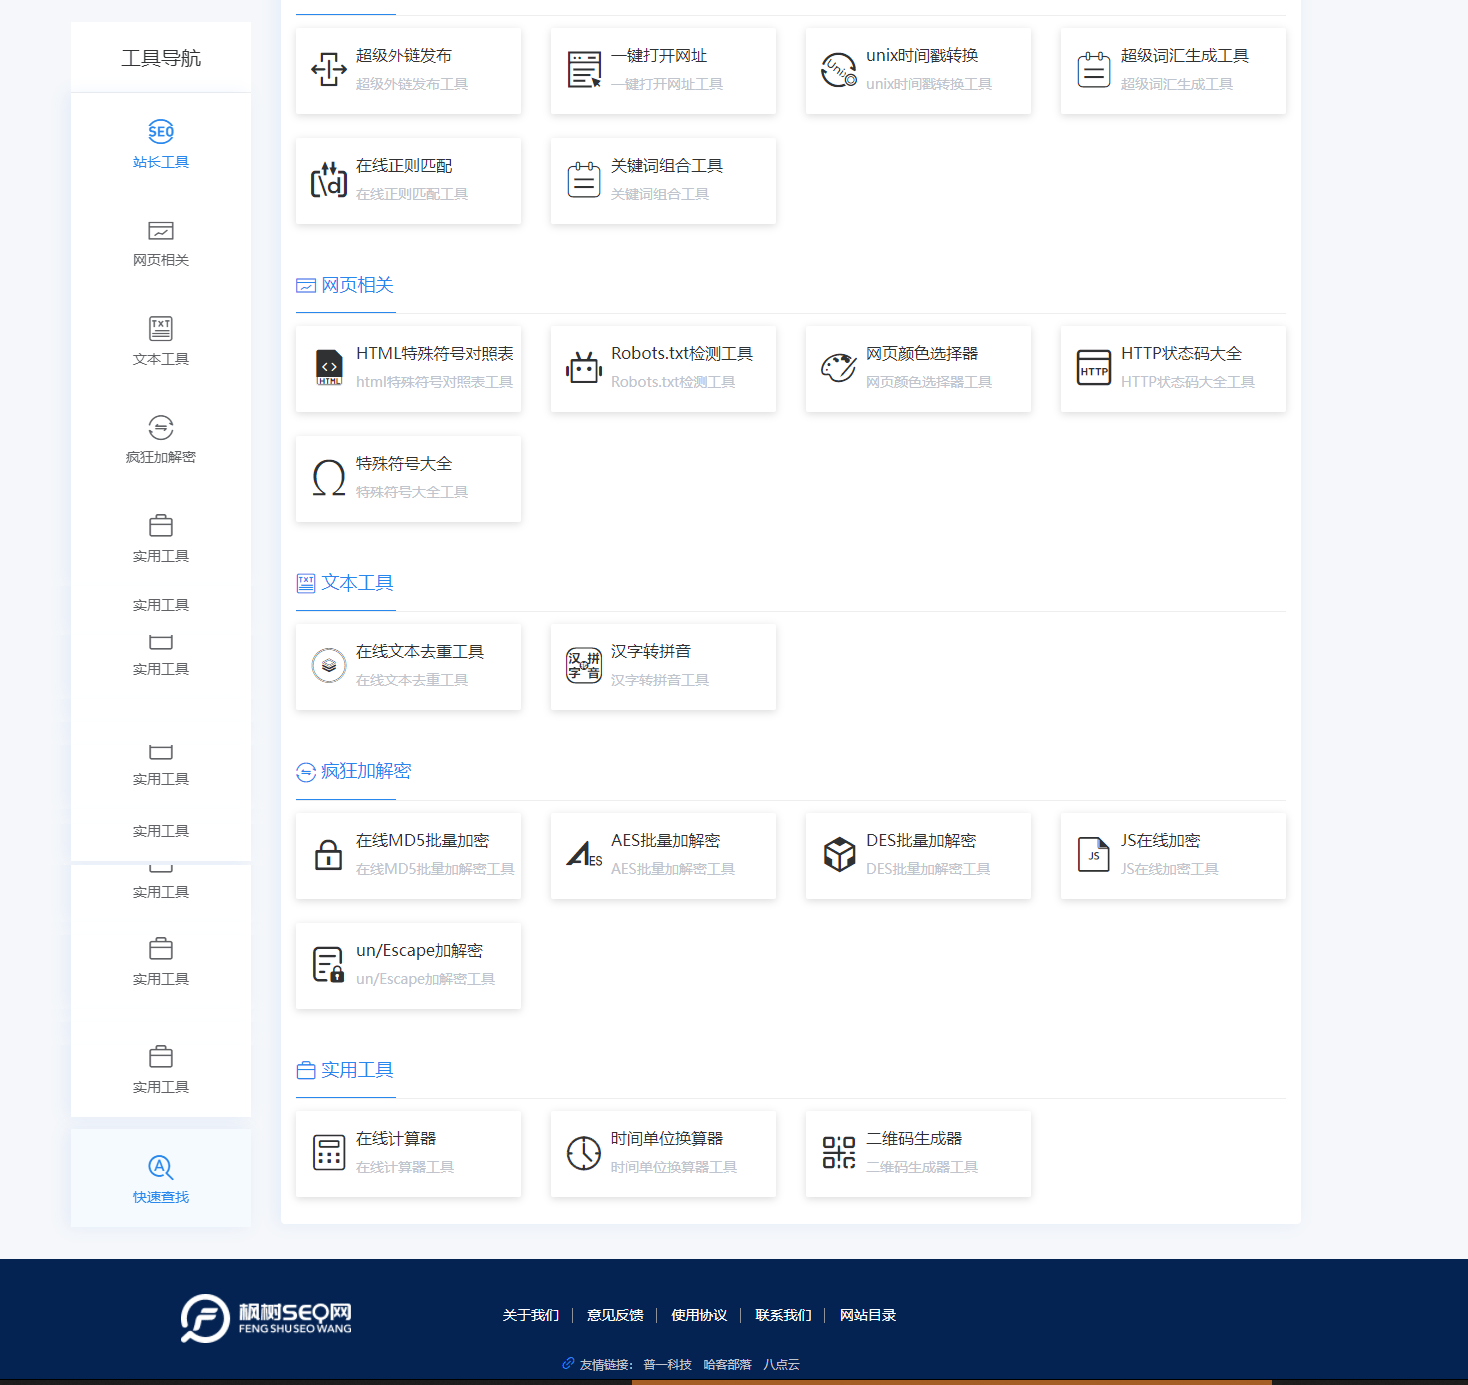Open the AES批量加解密 icon
This screenshot has width=1468, height=1385.
584,855
